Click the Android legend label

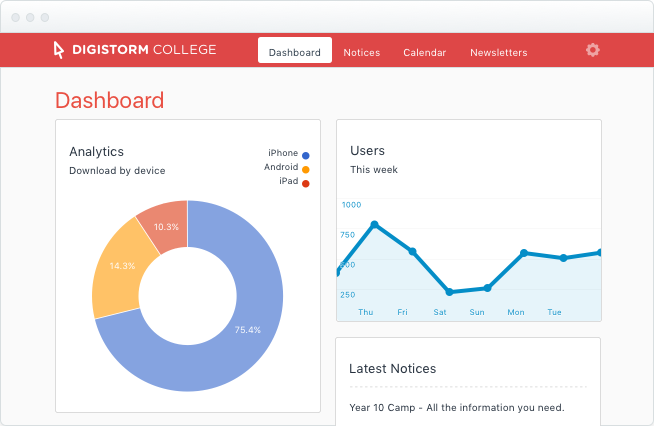point(281,167)
